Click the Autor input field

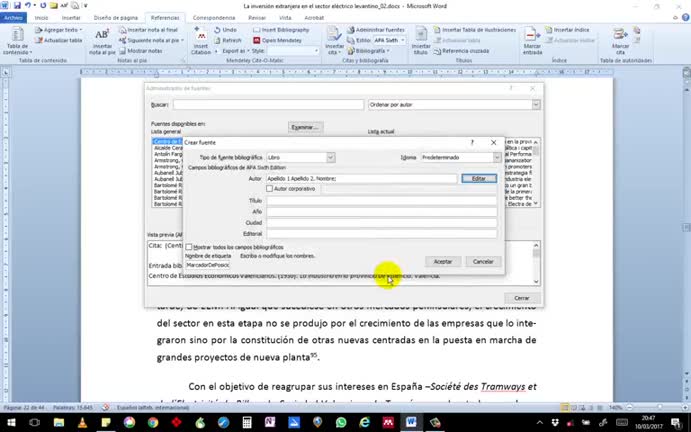click(361, 179)
